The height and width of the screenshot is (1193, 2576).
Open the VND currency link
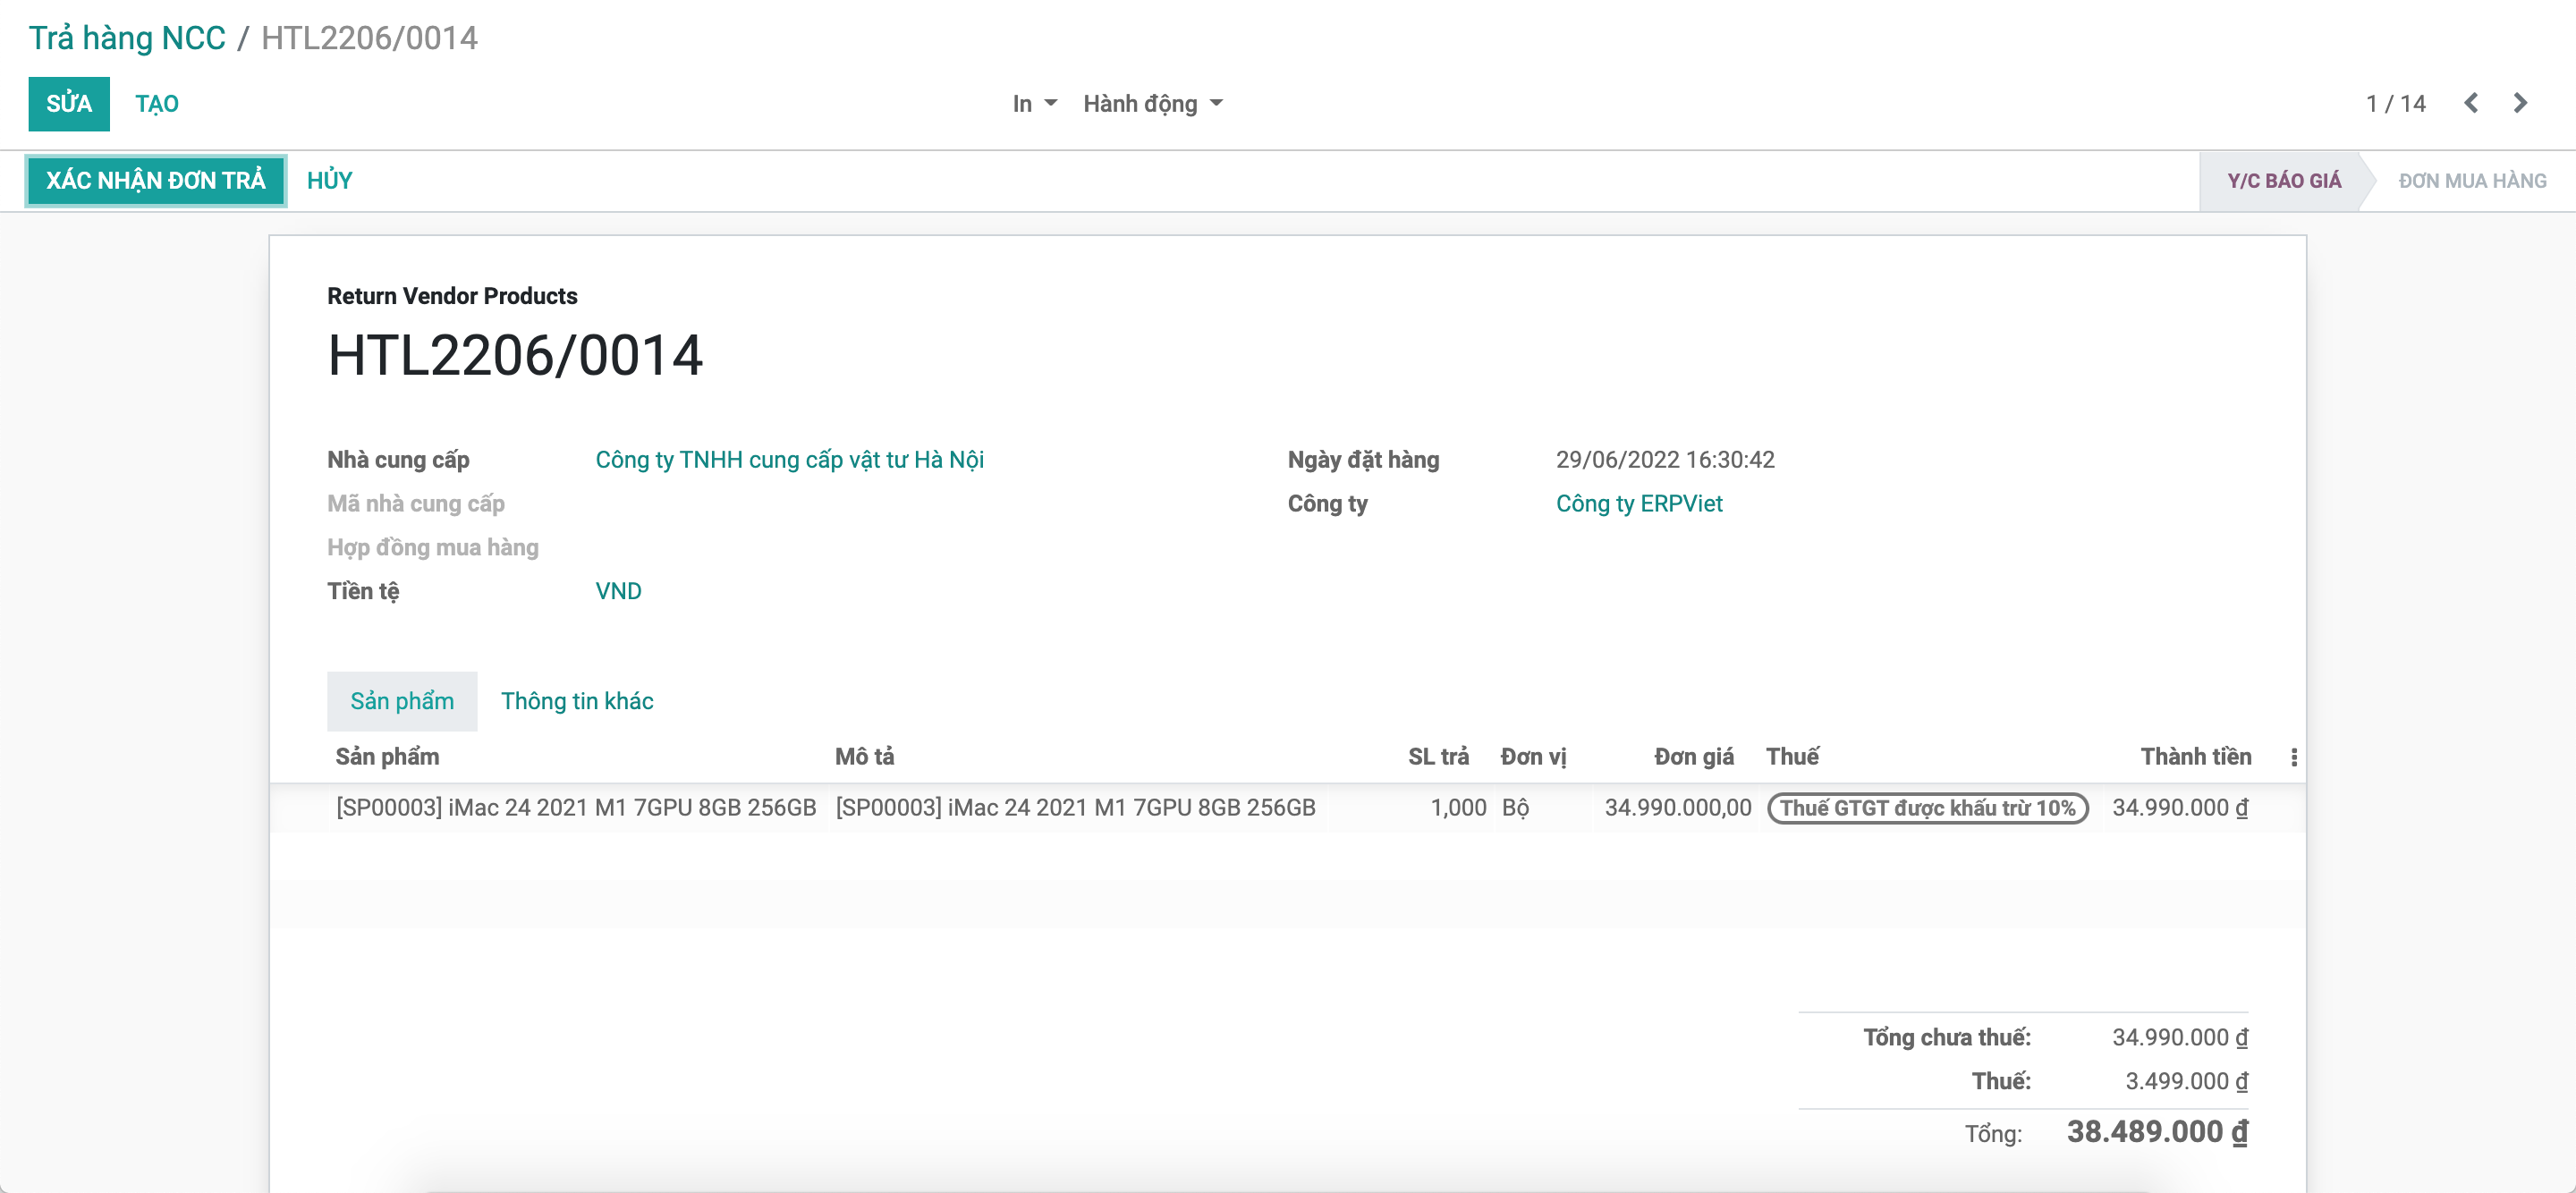pos(618,591)
